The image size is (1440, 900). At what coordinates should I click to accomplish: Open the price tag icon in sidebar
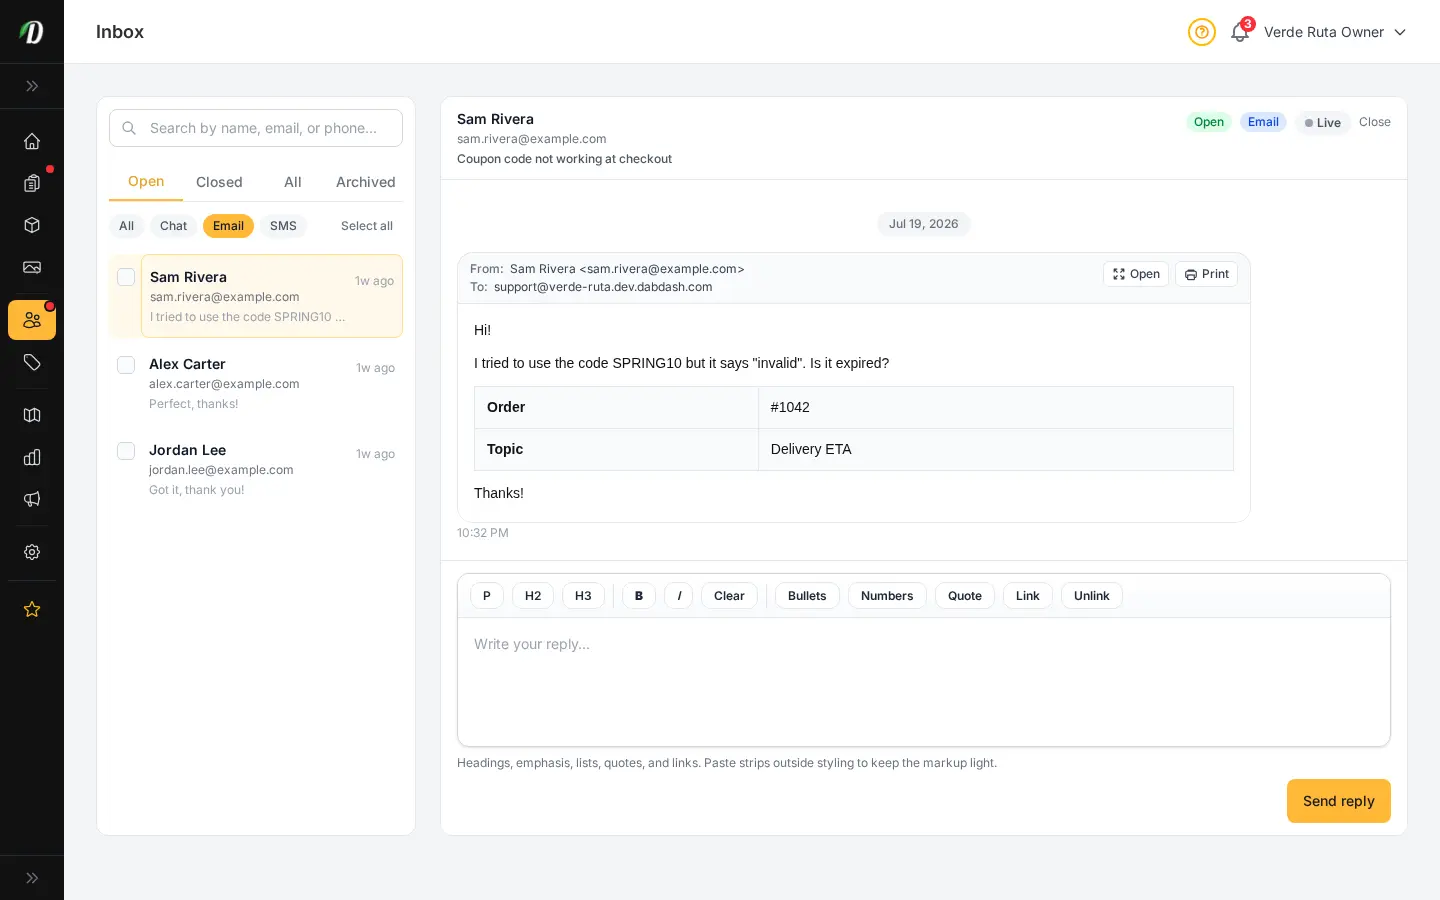32,362
